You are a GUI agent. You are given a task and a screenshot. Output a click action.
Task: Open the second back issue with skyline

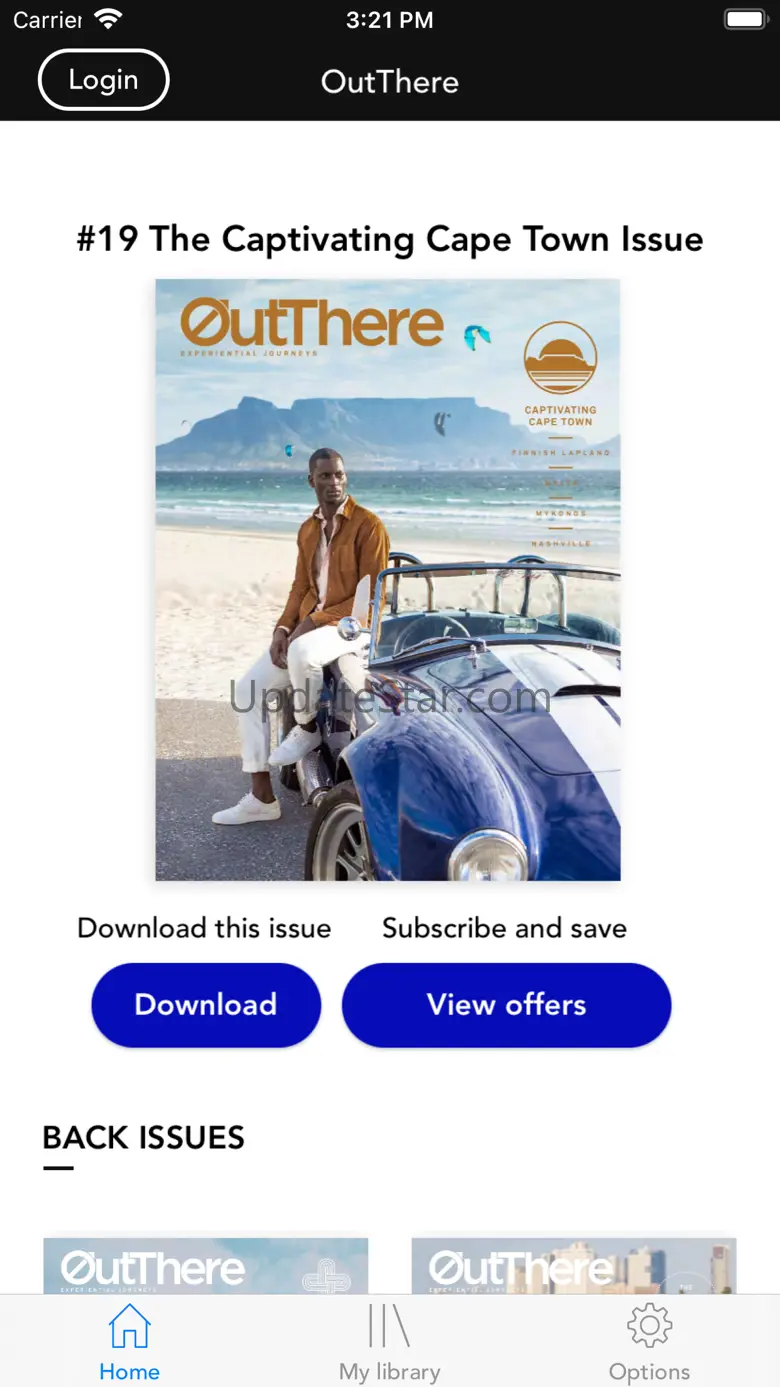click(574, 1266)
